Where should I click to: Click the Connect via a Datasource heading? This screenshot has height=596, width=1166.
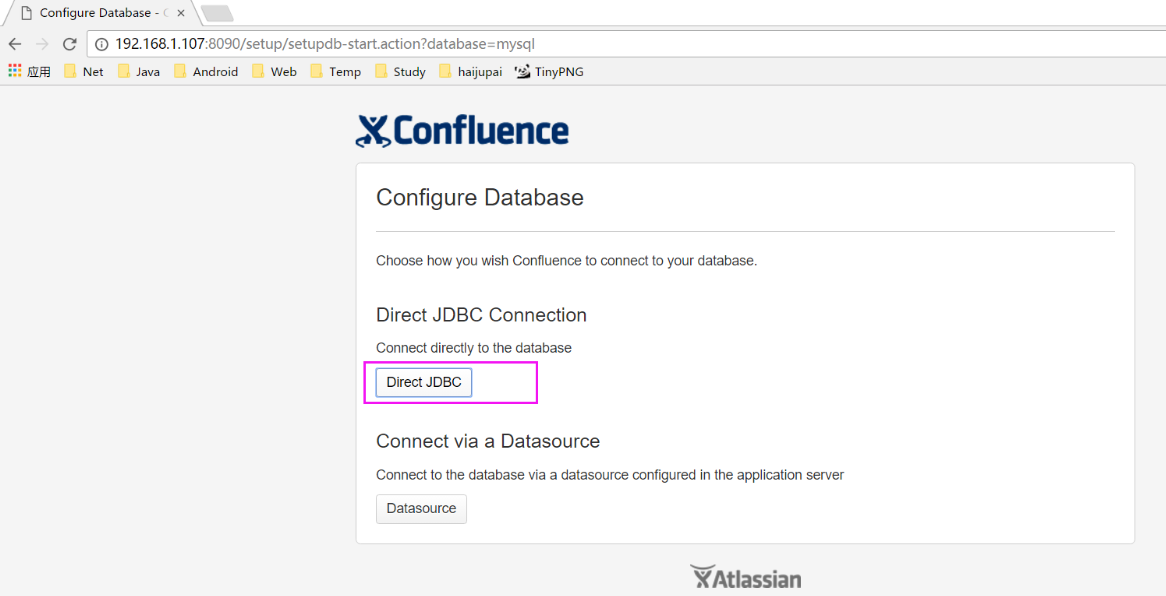point(488,441)
